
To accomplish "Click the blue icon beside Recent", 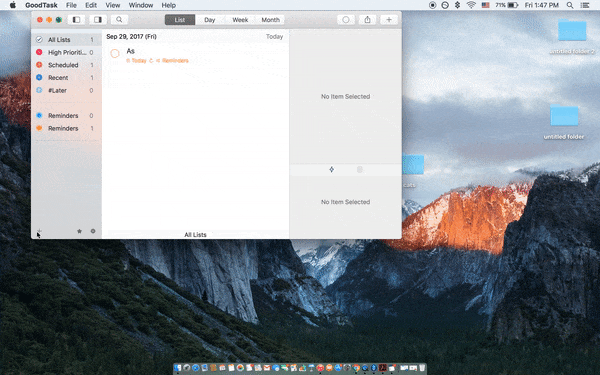I will pyautogui.click(x=39, y=77).
